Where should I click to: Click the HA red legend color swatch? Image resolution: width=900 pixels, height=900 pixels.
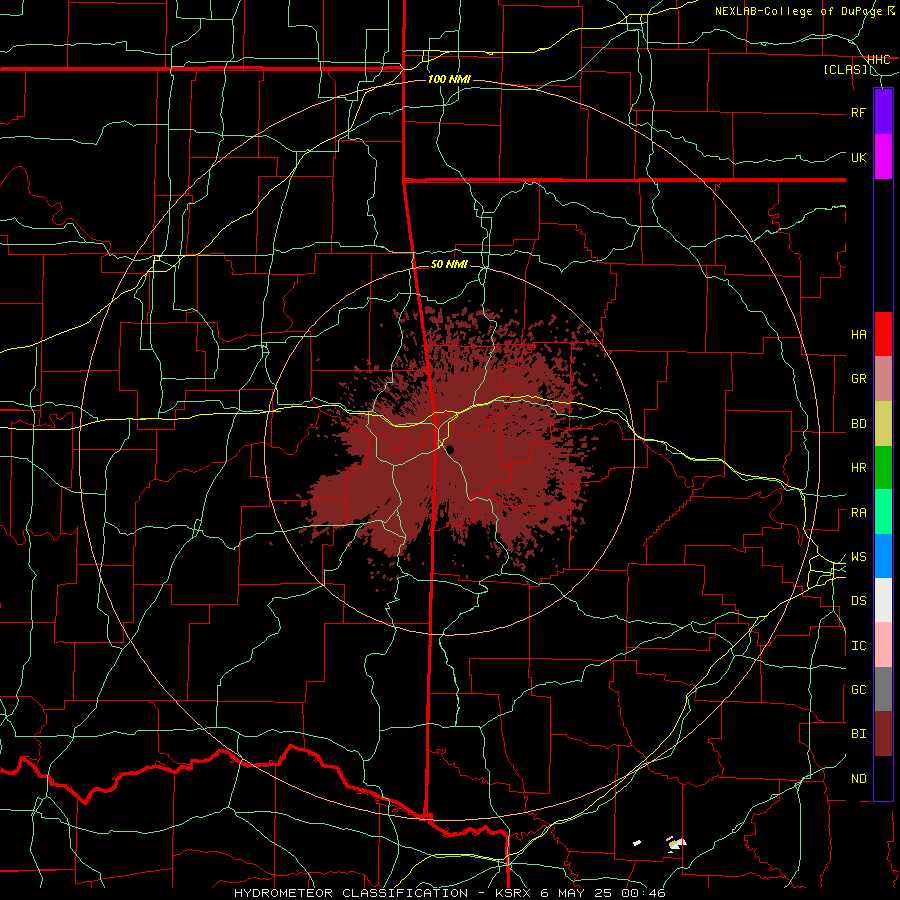pos(883,334)
